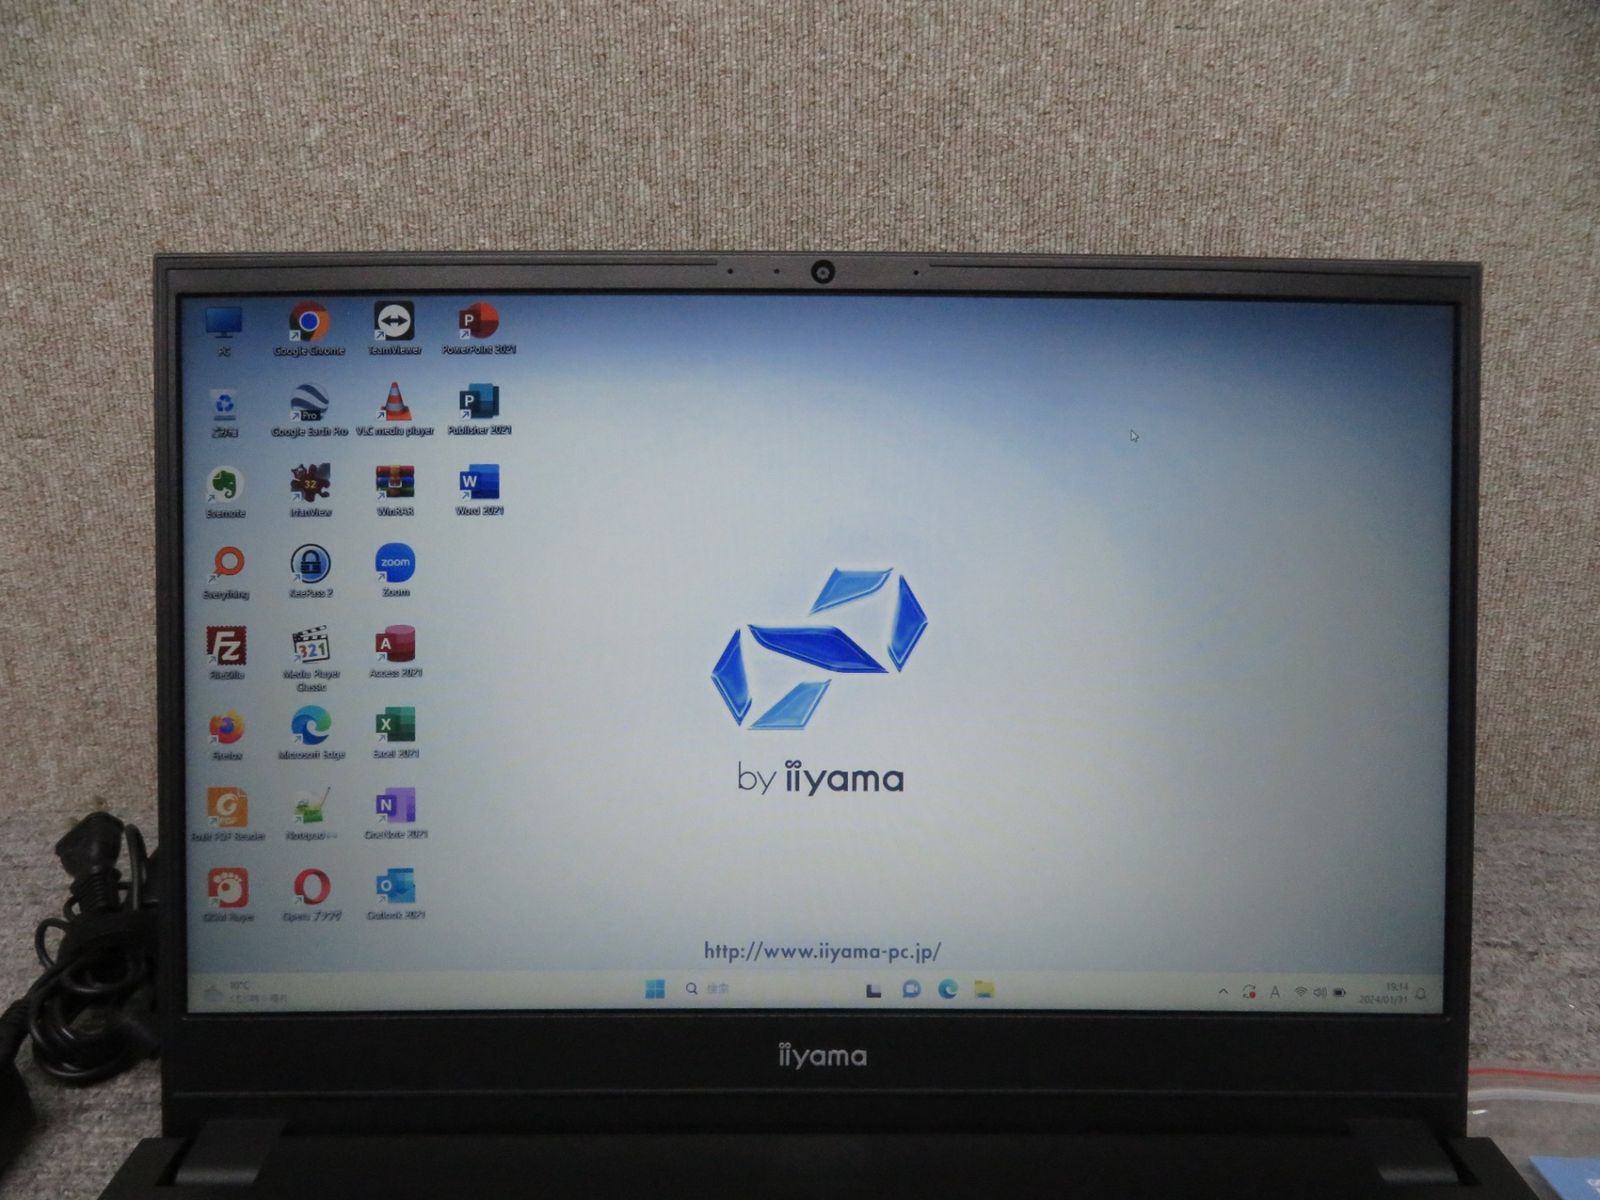Expand the hidden system tray icons

1223,992
